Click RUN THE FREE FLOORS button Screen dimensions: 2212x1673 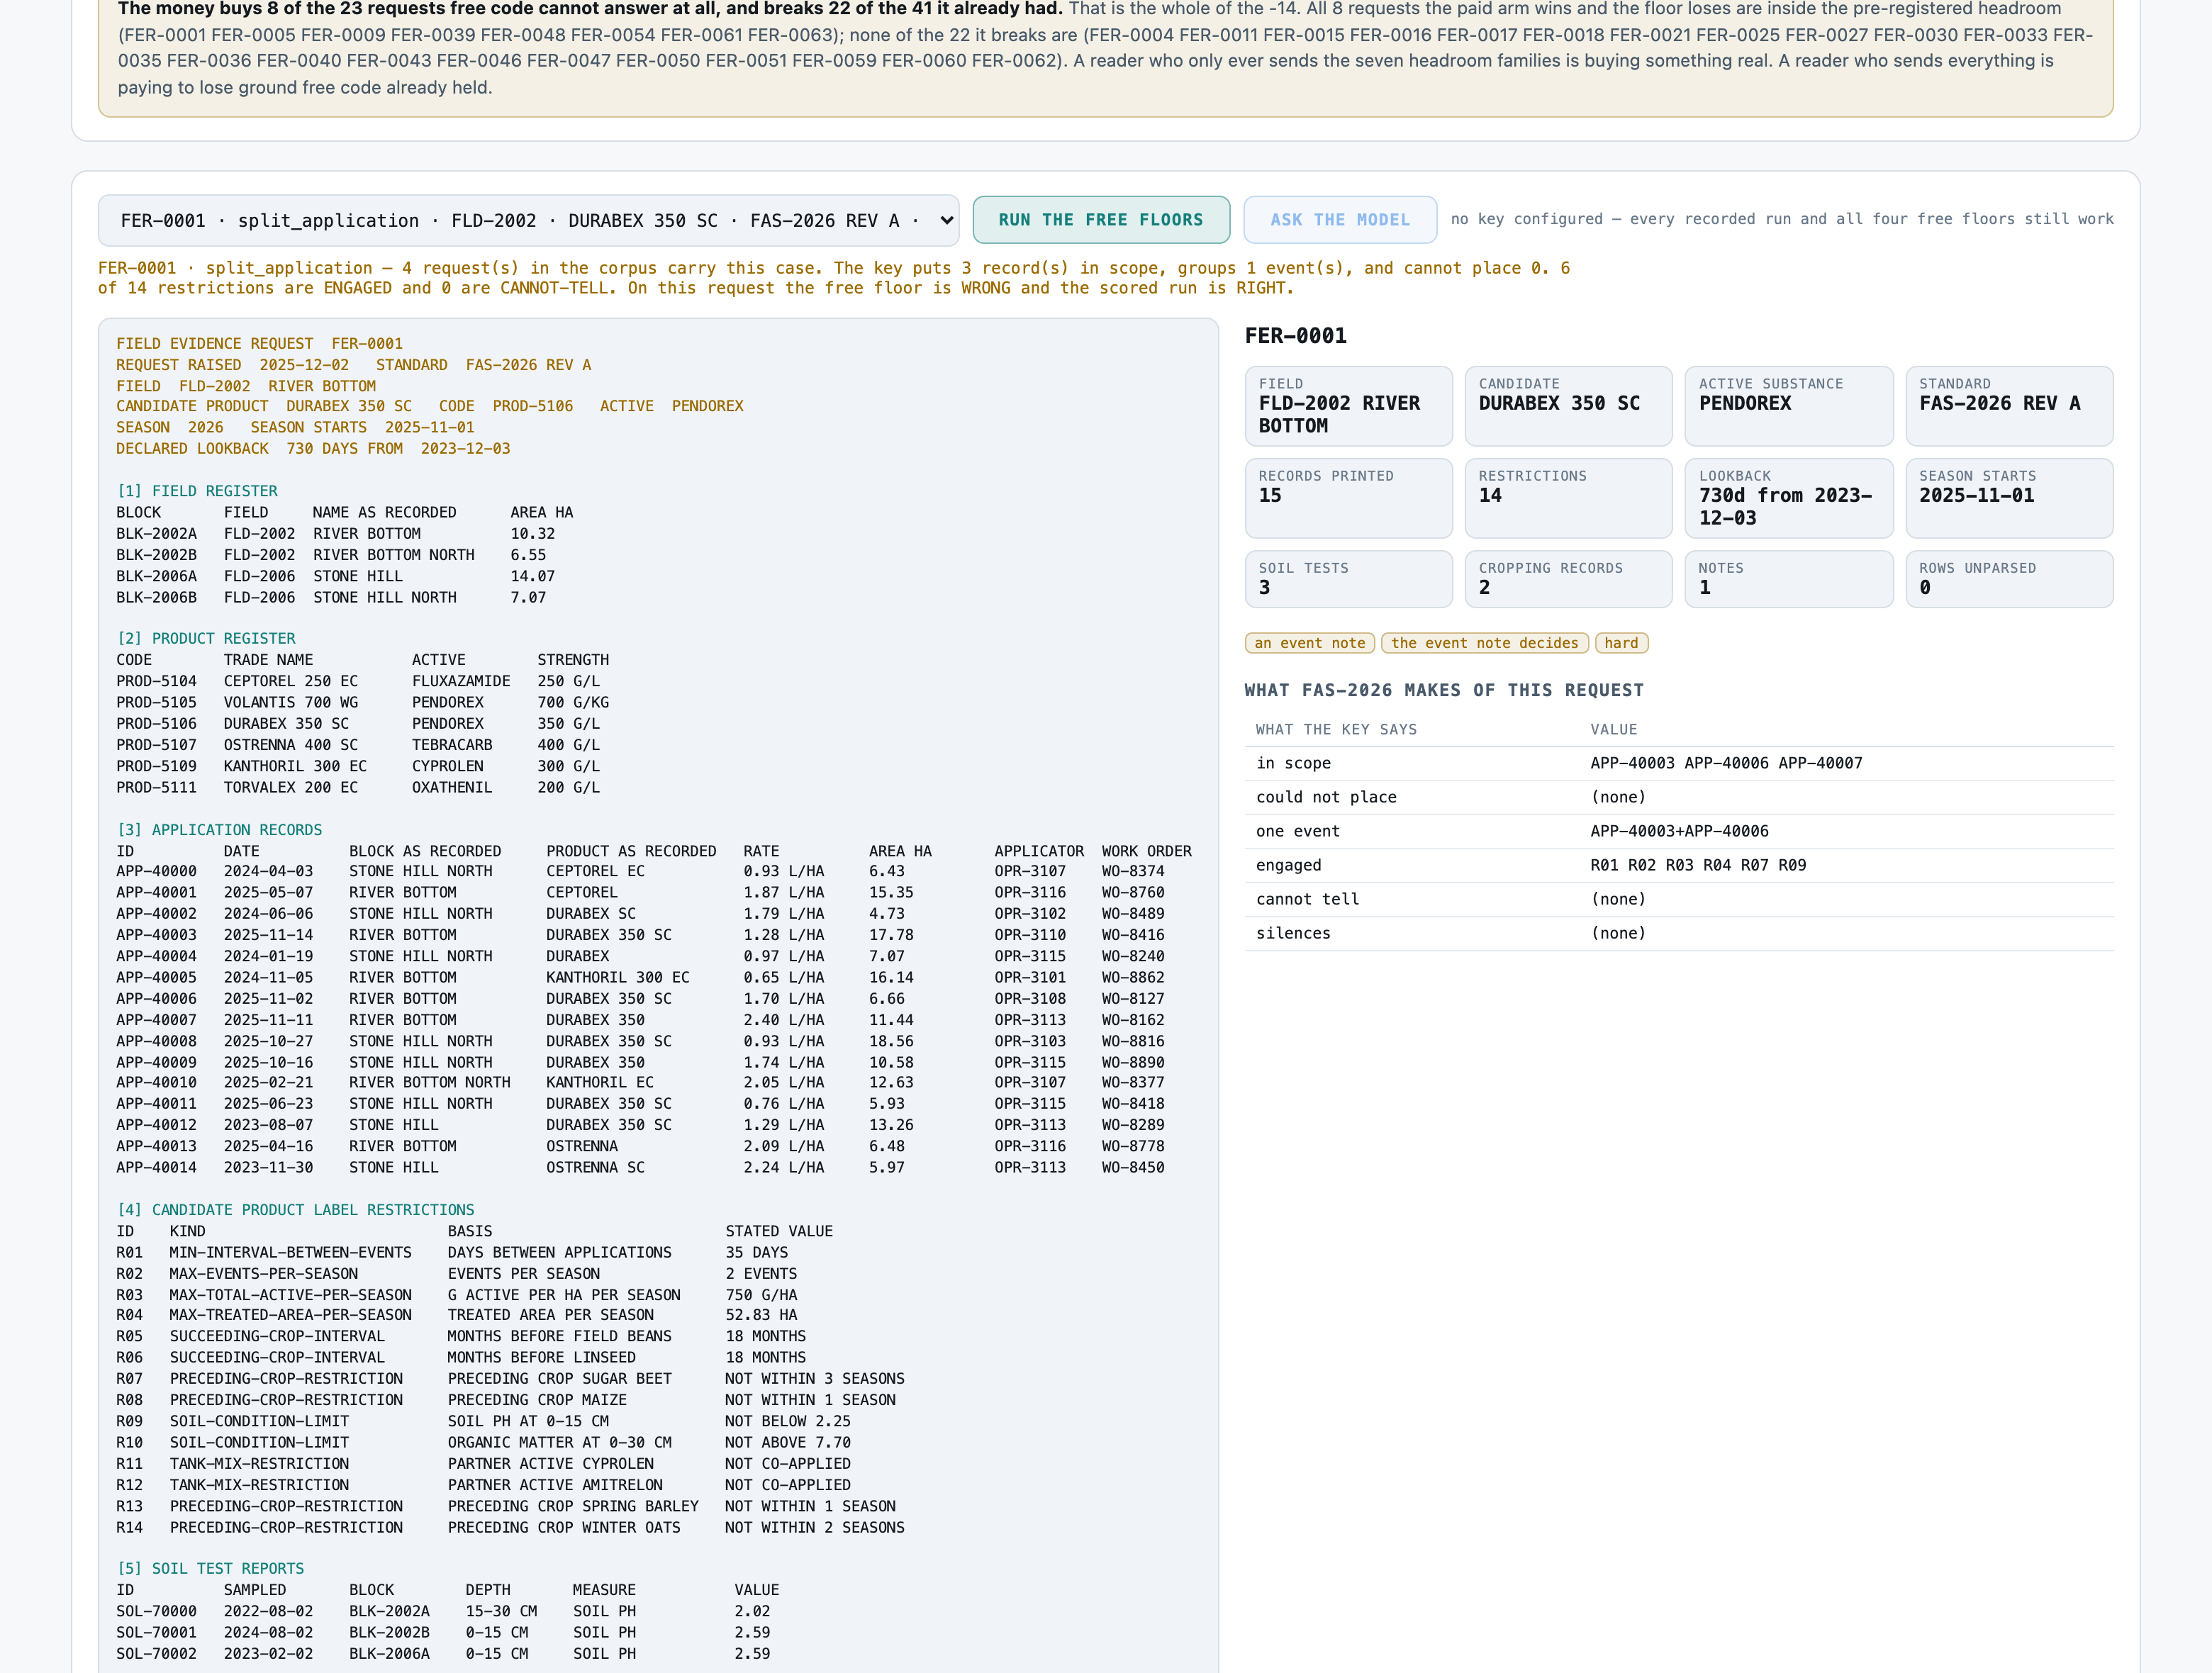click(1101, 220)
